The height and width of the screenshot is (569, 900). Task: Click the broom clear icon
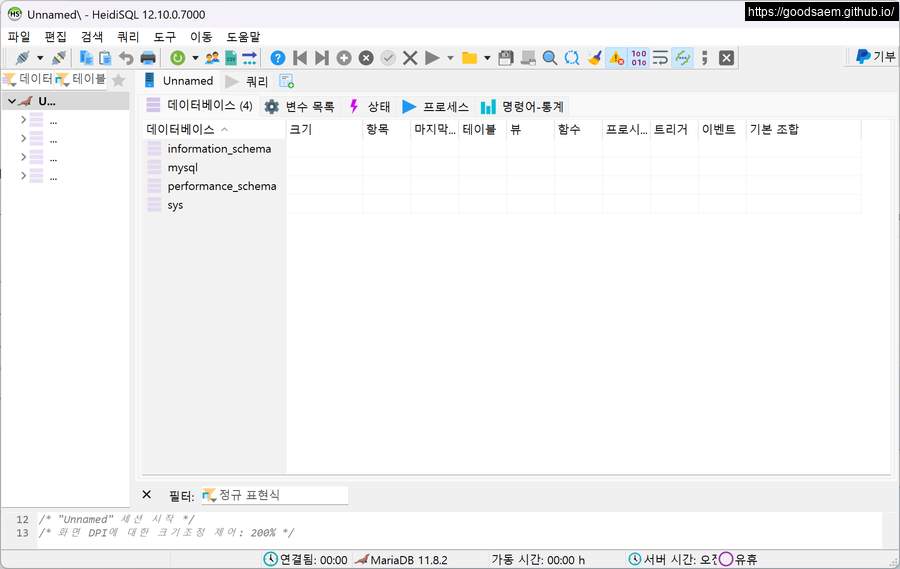tap(594, 58)
